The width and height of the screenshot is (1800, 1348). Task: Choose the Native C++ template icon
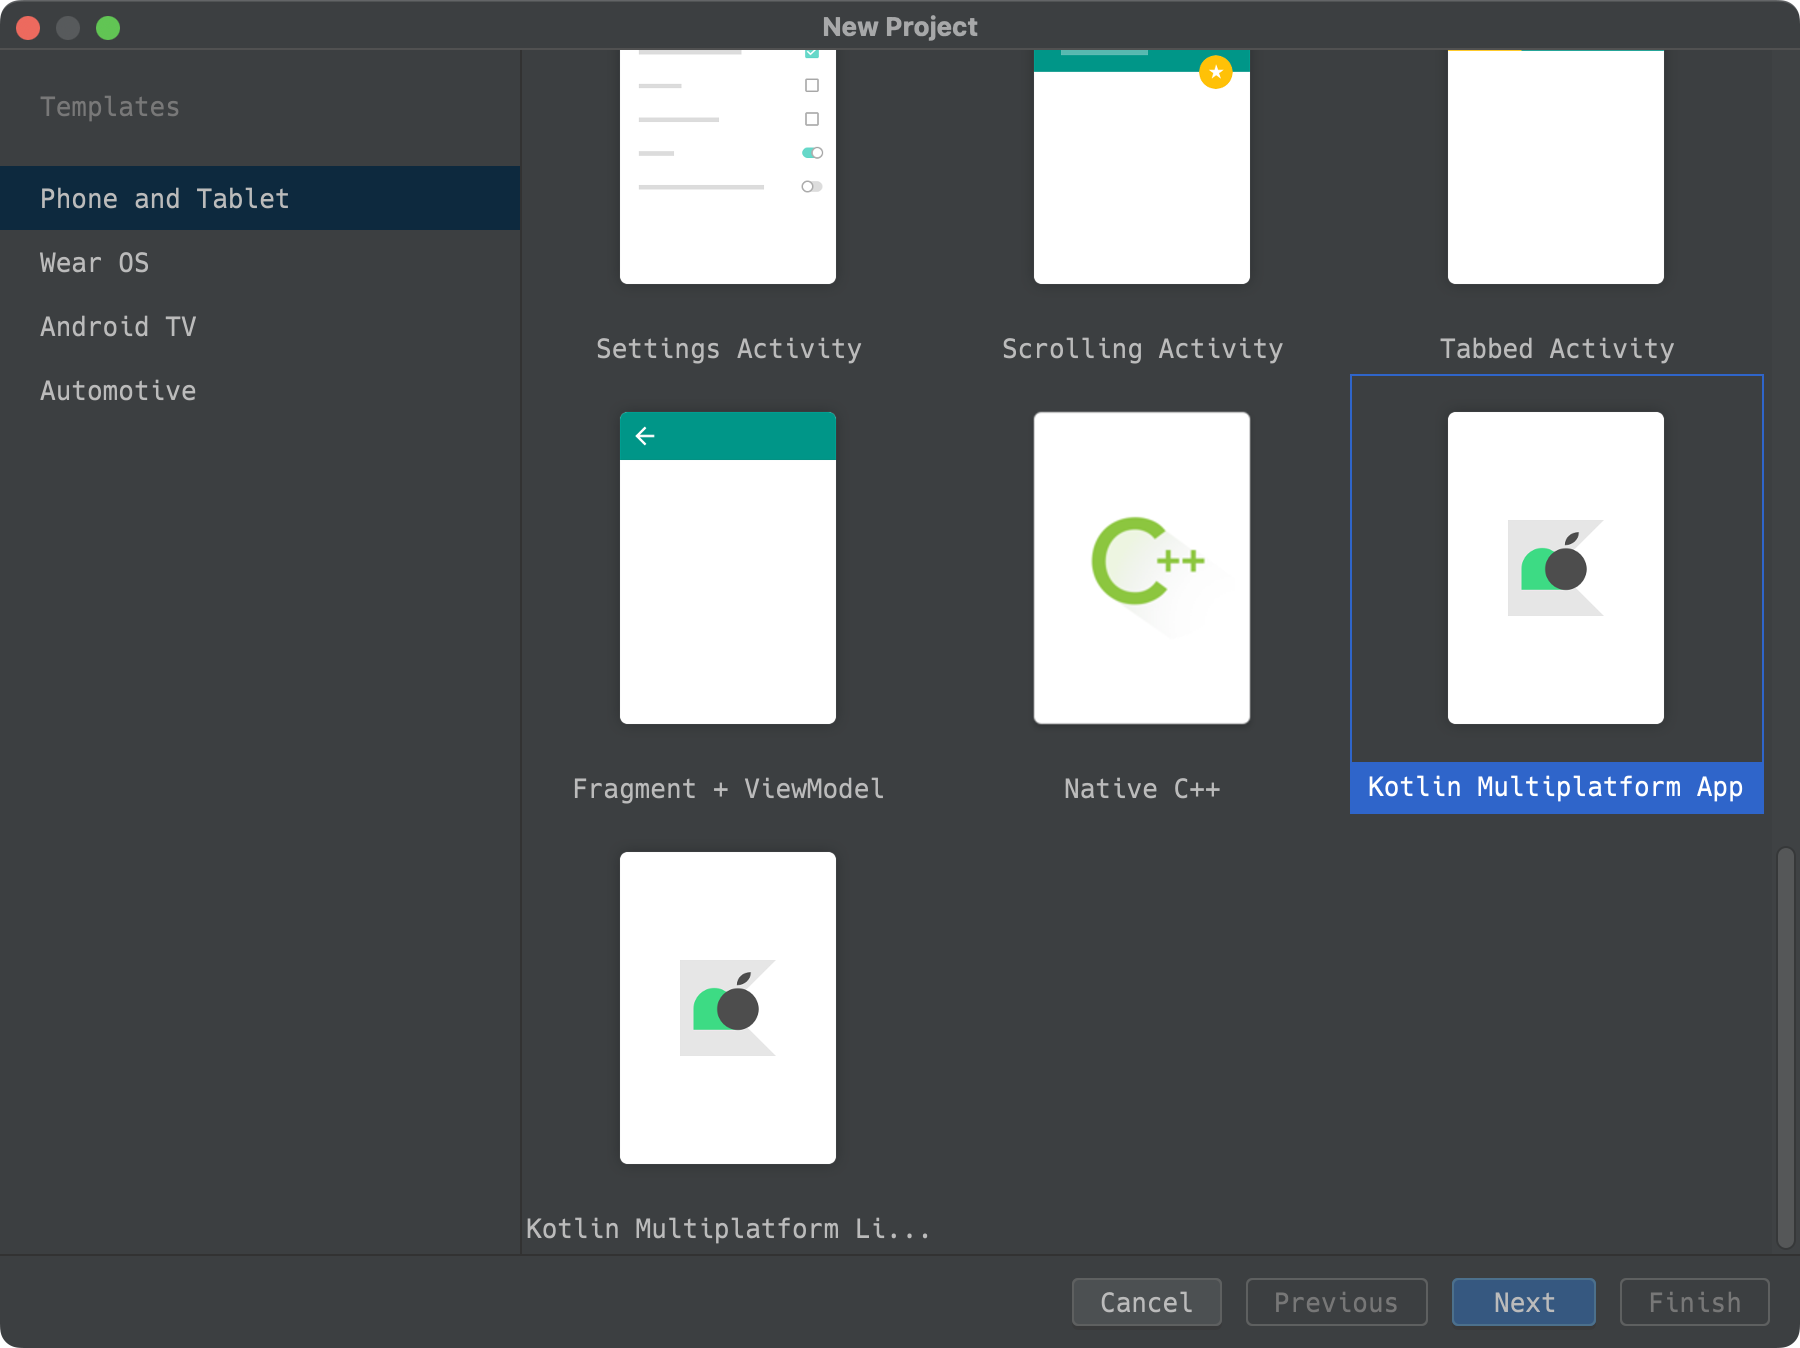click(x=1142, y=568)
